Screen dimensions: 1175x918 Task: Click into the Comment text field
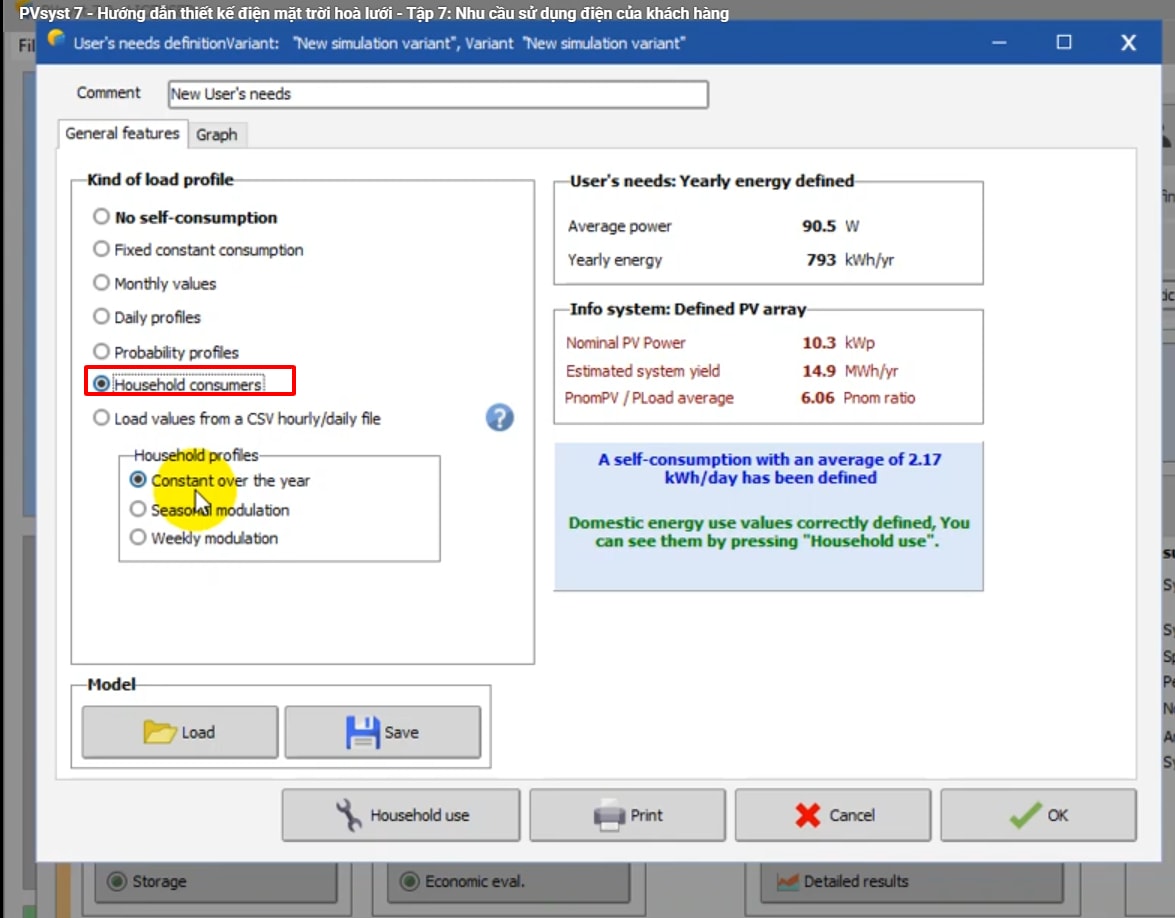point(438,94)
